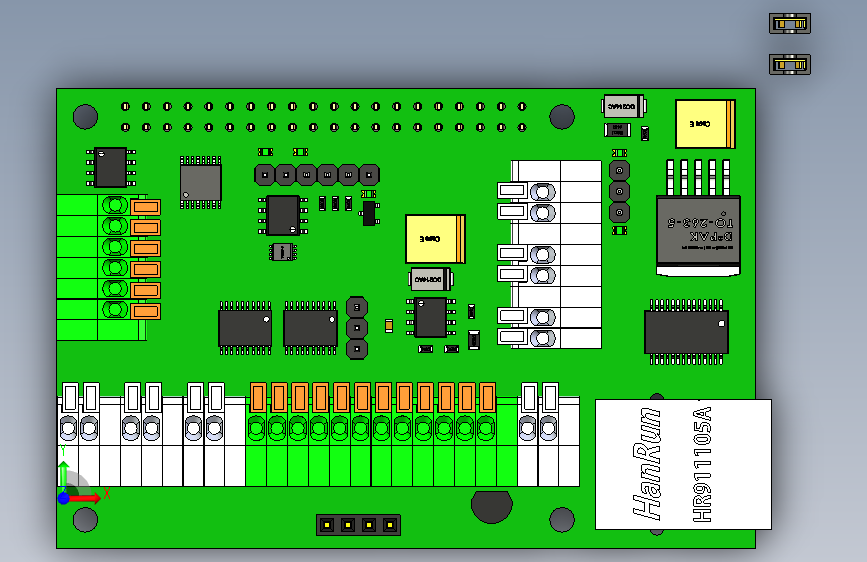Image resolution: width=867 pixels, height=562 pixels.
Task: Click the HanRun logo text
Action: (x=647, y=464)
